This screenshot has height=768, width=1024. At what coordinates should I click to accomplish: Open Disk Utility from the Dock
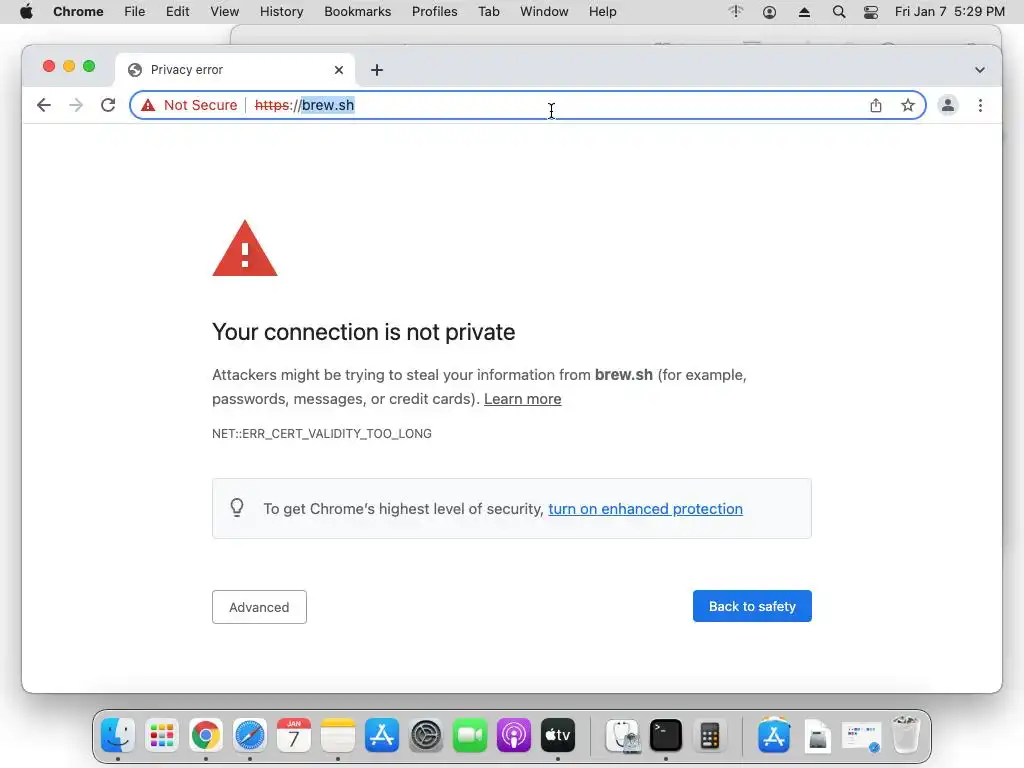pyautogui.click(x=622, y=735)
